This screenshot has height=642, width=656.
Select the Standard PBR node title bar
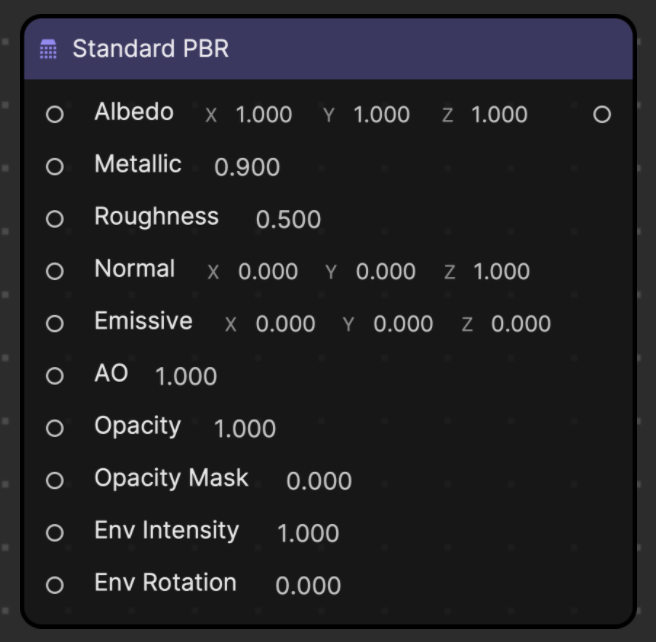click(328, 49)
